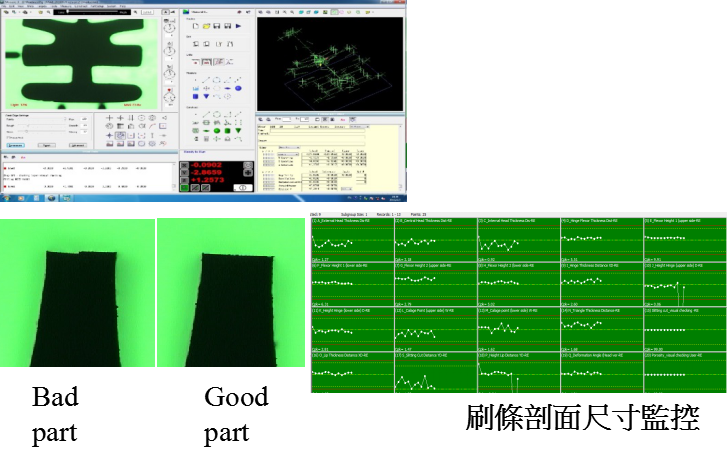Click the Open folder icon in Measure panel
This screenshot has height=450, width=728.
(x=206, y=26)
